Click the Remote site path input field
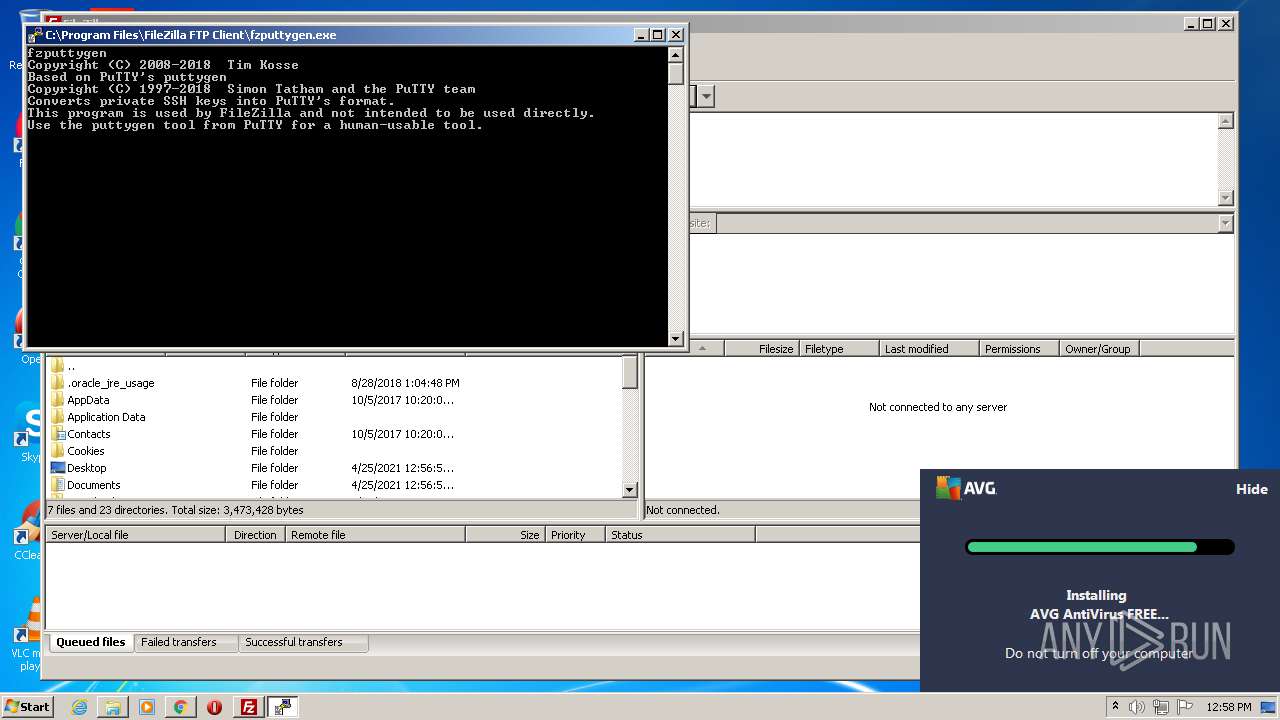This screenshot has width=1280, height=720. (967, 223)
